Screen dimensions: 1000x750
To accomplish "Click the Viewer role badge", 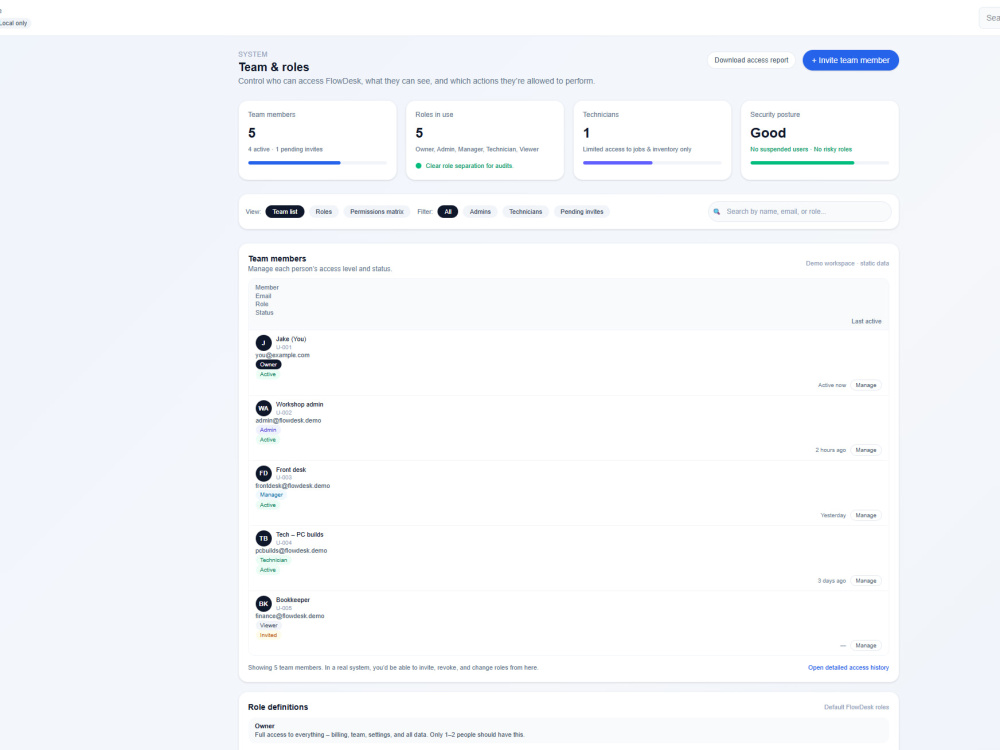I will click(x=268, y=626).
